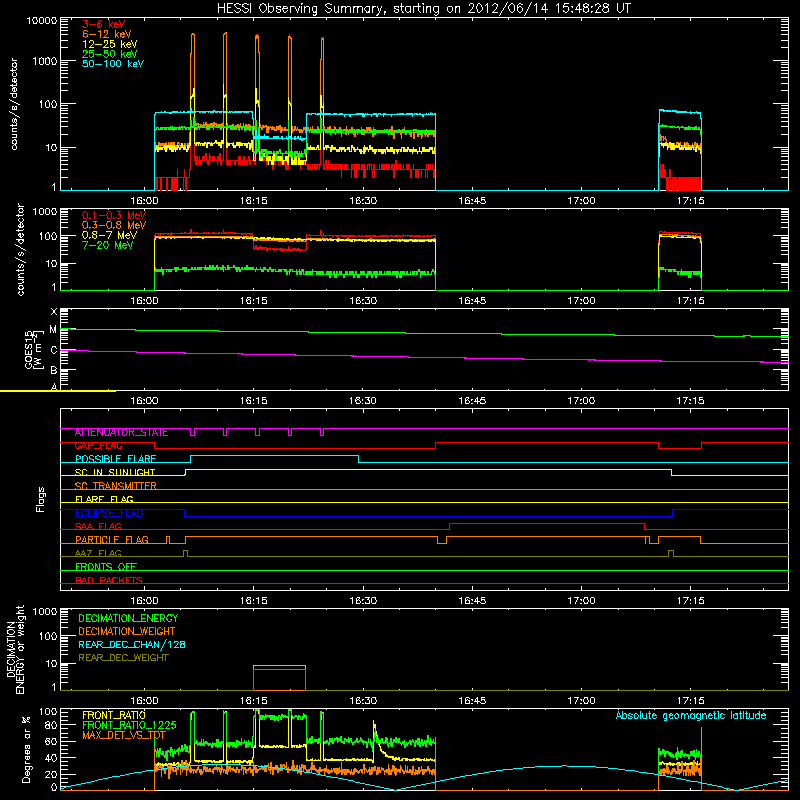The height and width of the screenshot is (800, 800).
Task: Select the PARTICLE_FLAG label
Action: pyautogui.click(x=112, y=539)
